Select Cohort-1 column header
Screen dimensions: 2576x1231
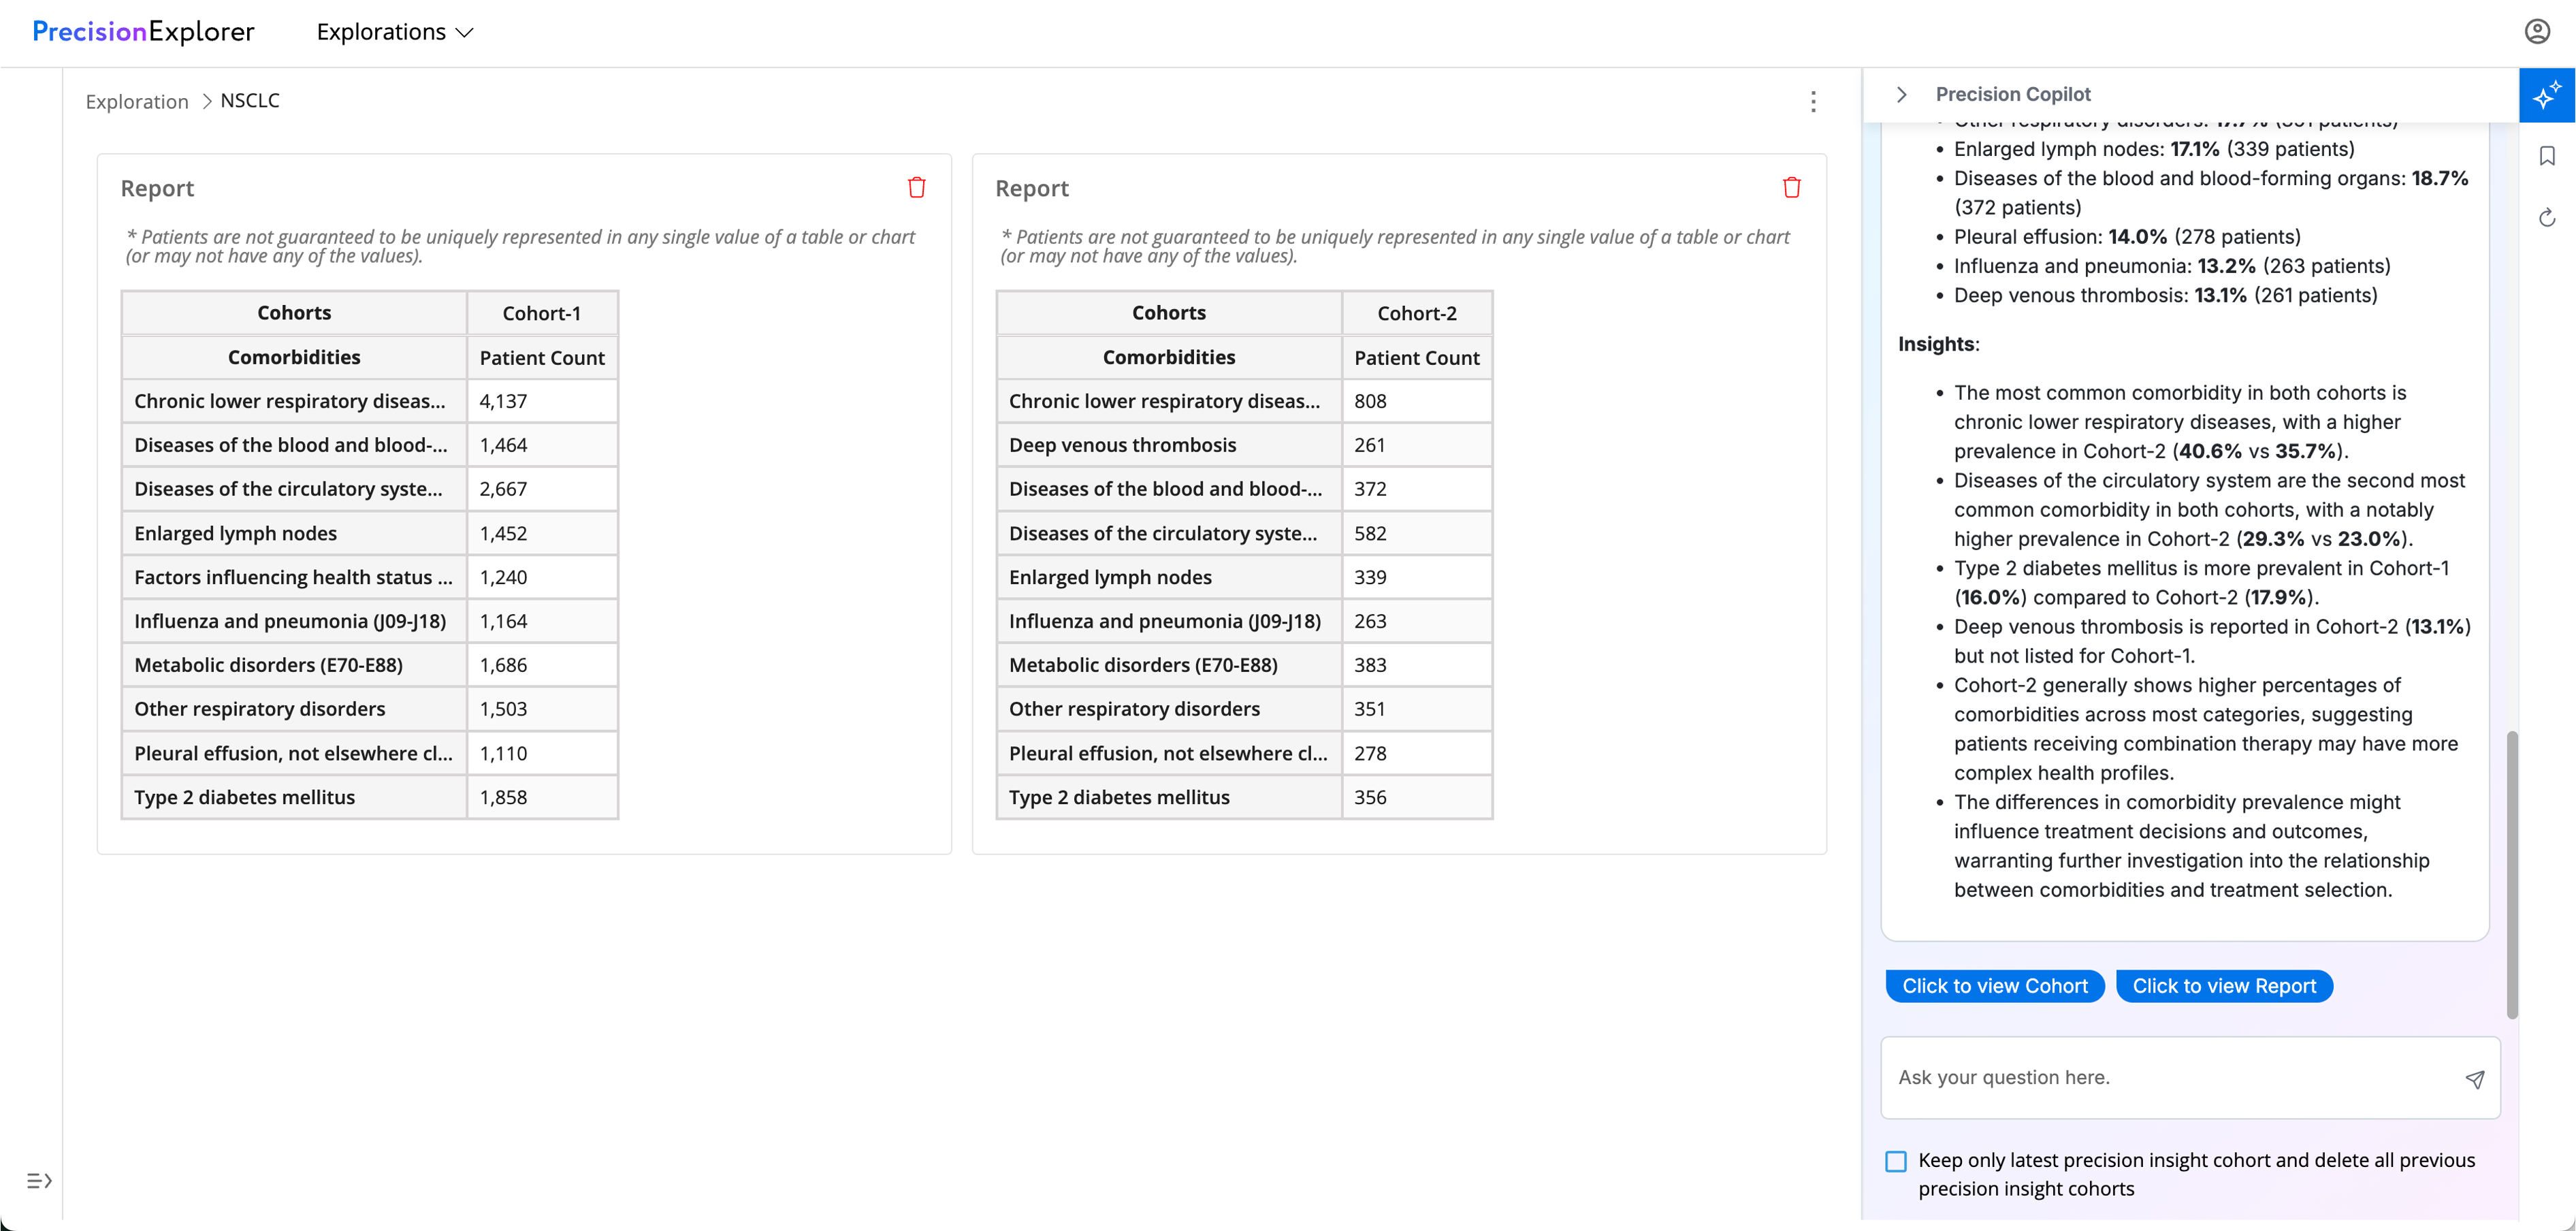(542, 313)
